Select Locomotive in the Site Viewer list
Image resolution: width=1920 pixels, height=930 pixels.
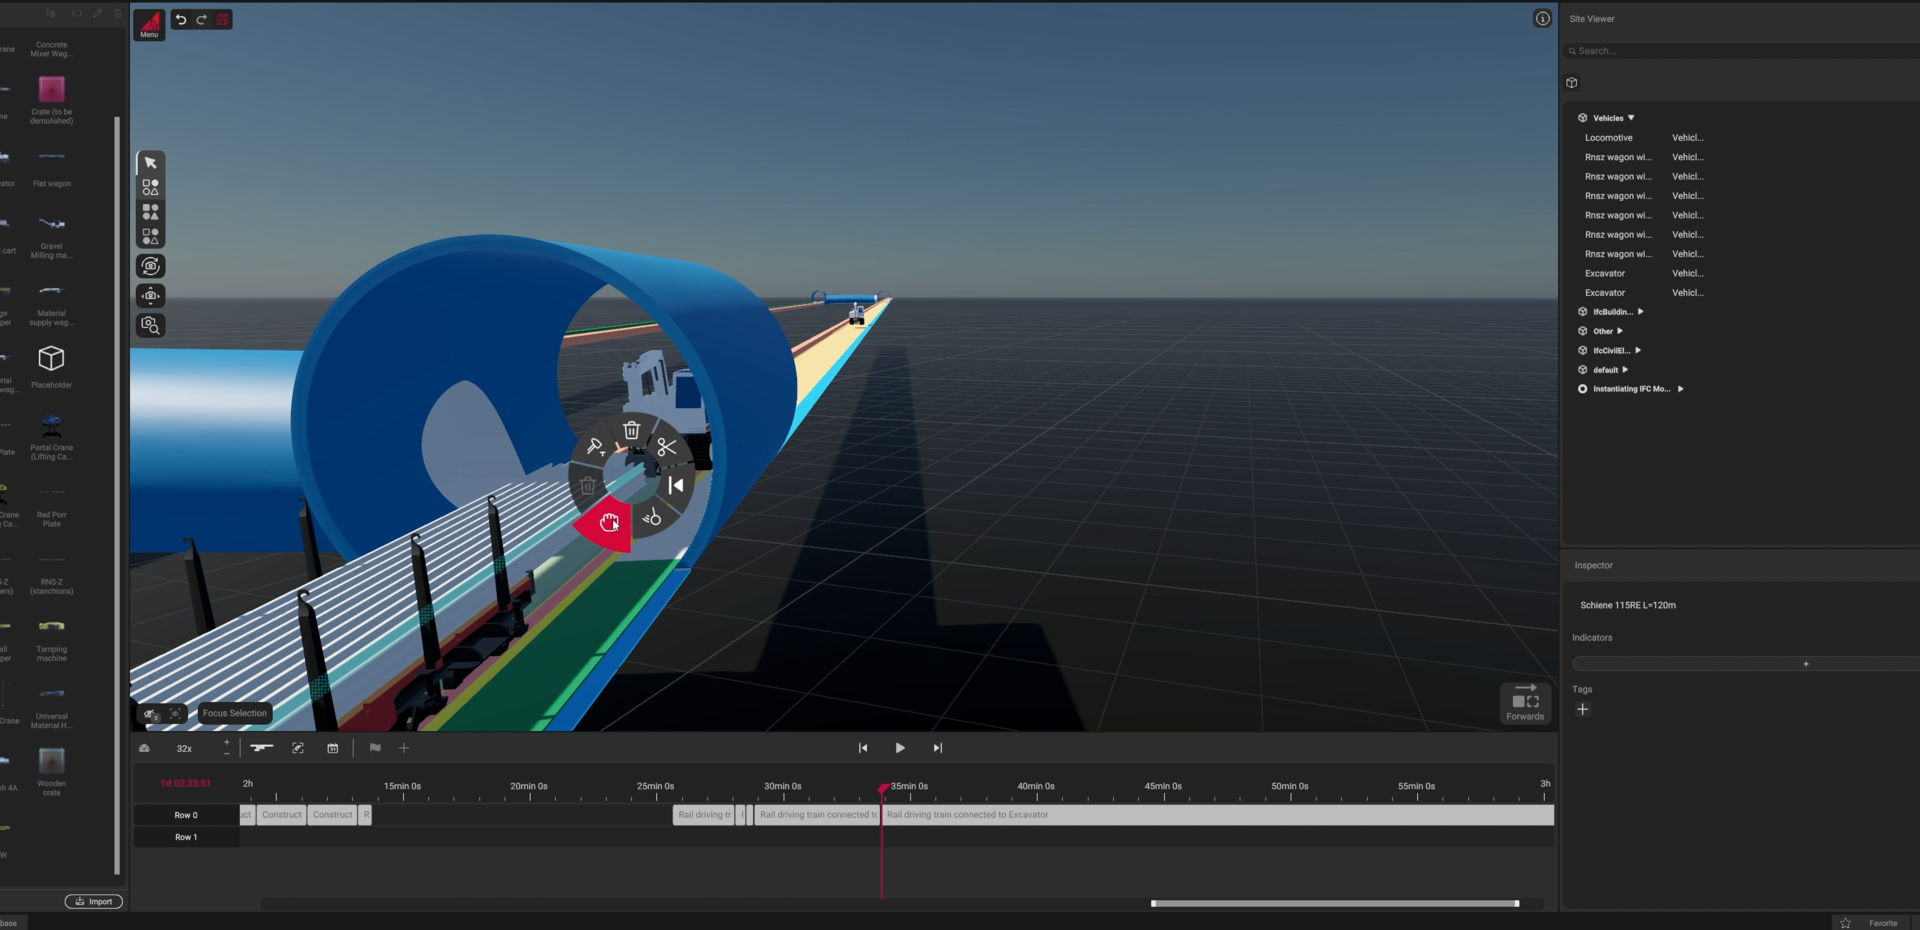[x=1608, y=138]
